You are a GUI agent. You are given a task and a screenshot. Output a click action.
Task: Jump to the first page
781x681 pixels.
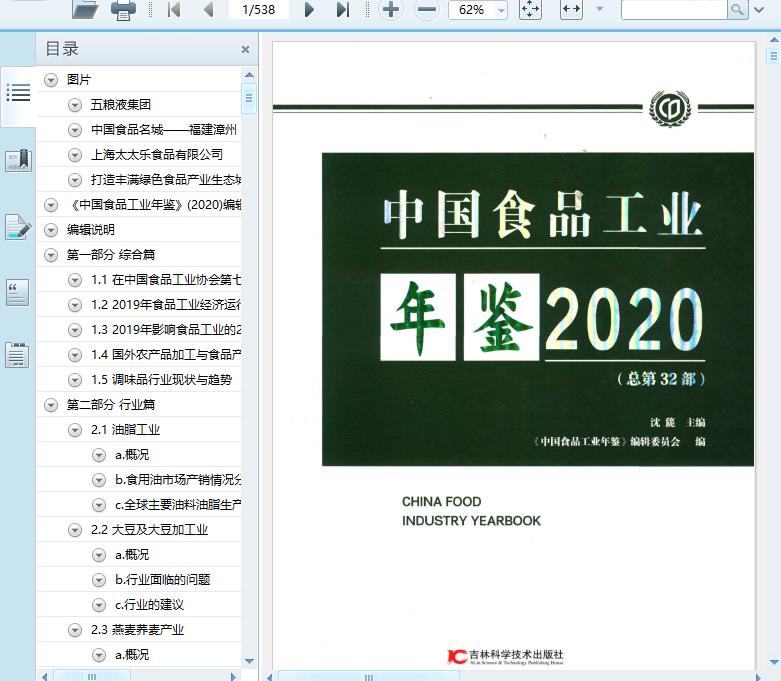click(x=174, y=9)
